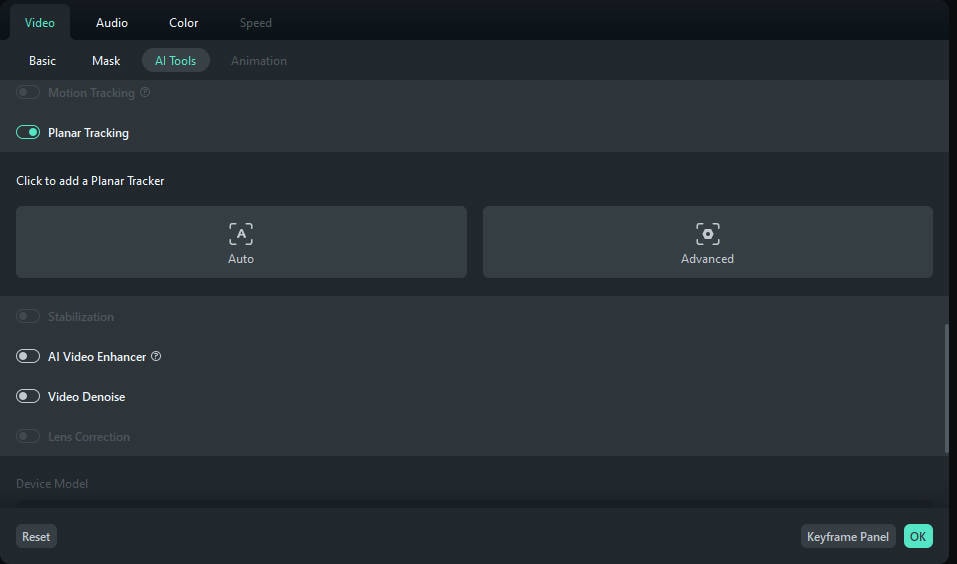Image resolution: width=957 pixels, height=564 pixels.
Task: Open the Motion Tracking help icon
Action: click(x=145, y=92)
